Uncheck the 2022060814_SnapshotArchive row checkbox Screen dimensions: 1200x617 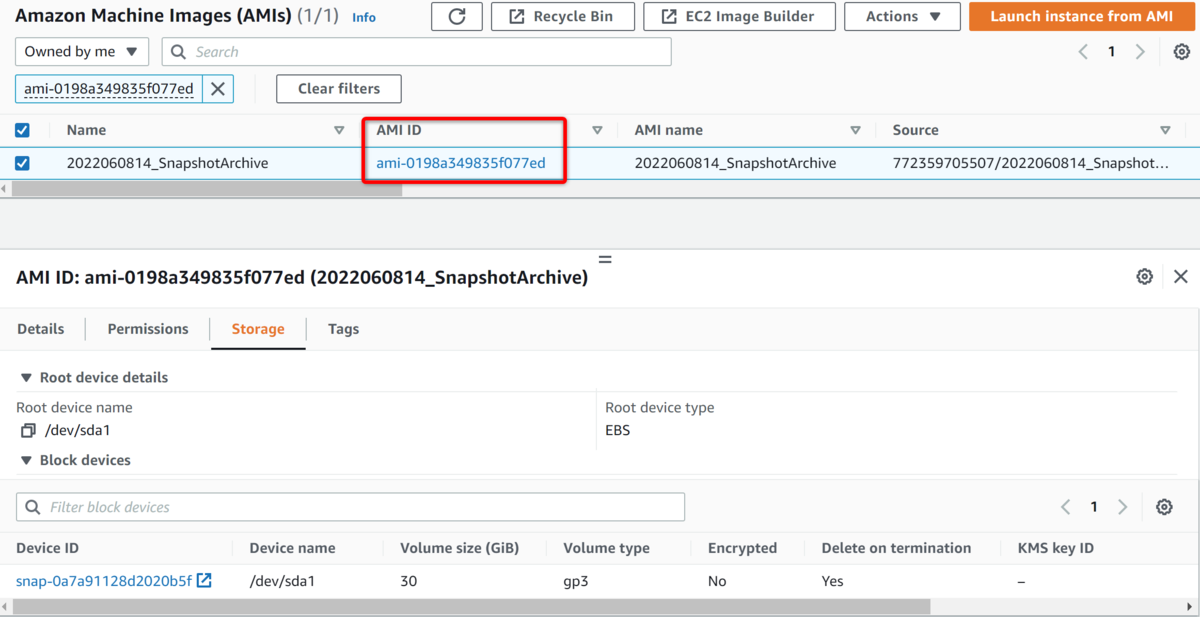click(x=22, y=163)
